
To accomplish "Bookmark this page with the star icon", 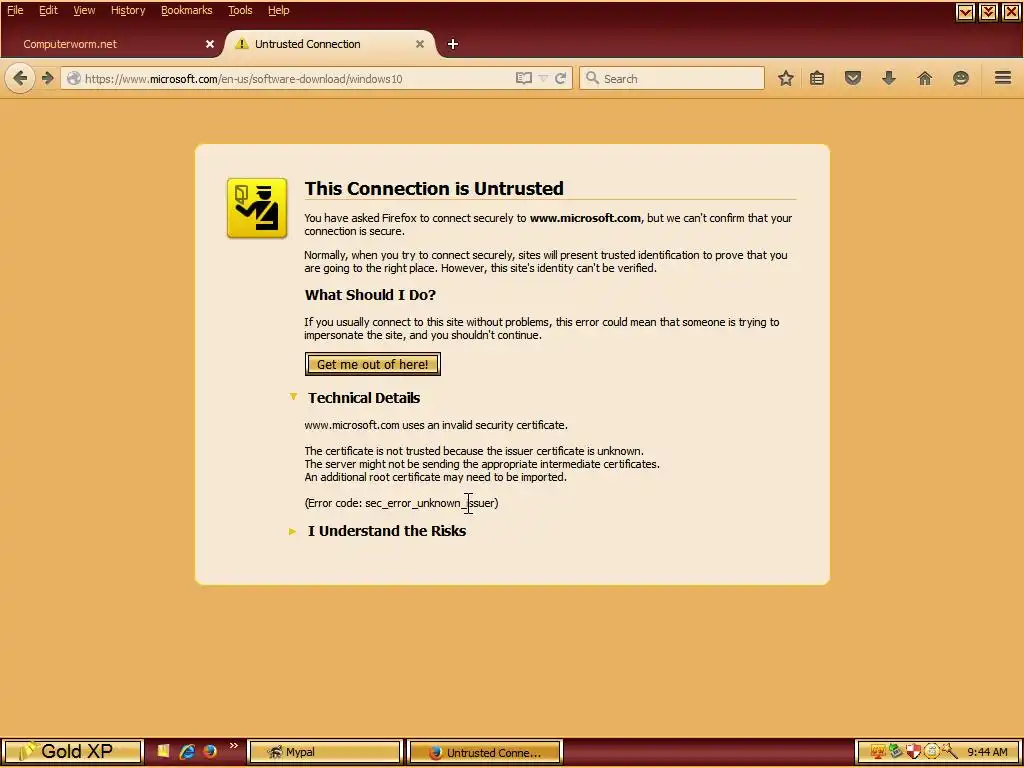I will (x=786, y=78).
